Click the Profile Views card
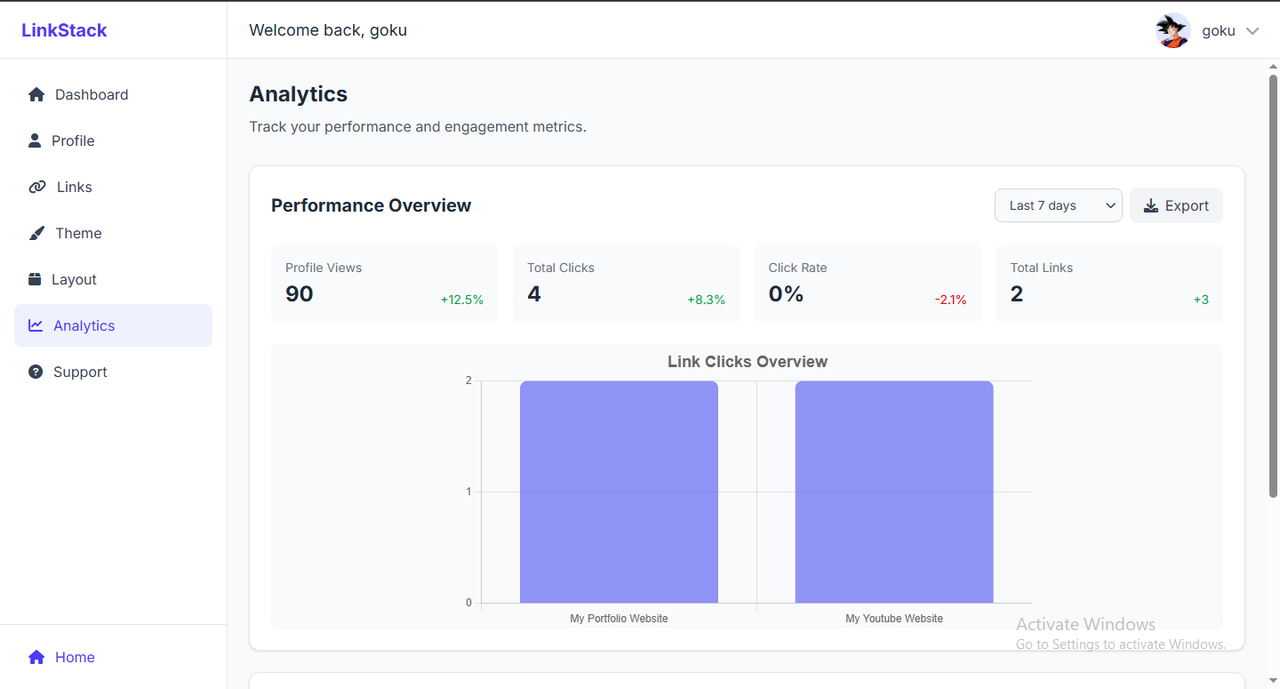The height and width of the screenshot is (689, 1280). [x=384, y=284]
